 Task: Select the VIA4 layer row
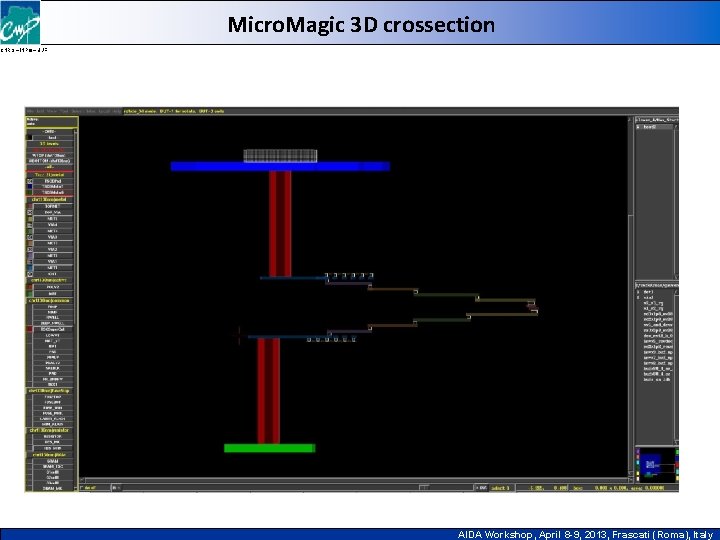52,225
